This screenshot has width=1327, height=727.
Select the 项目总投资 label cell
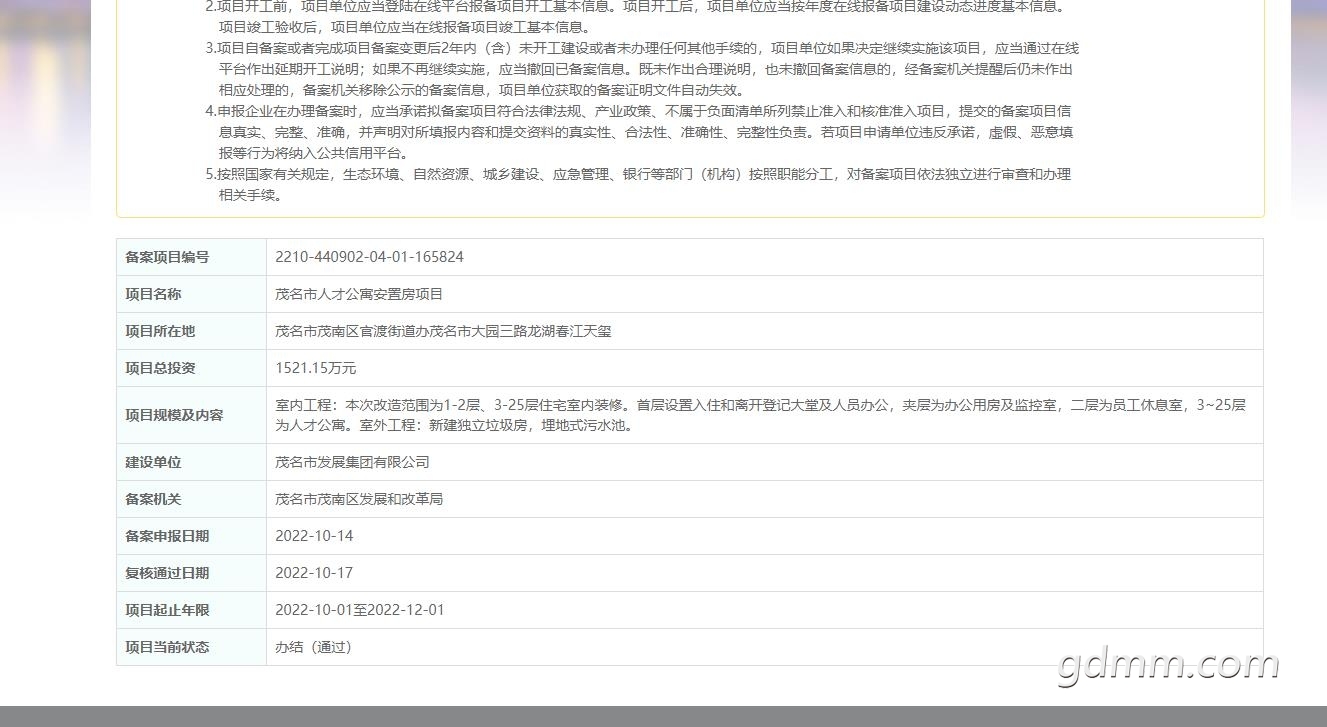(x=191, y=368)
